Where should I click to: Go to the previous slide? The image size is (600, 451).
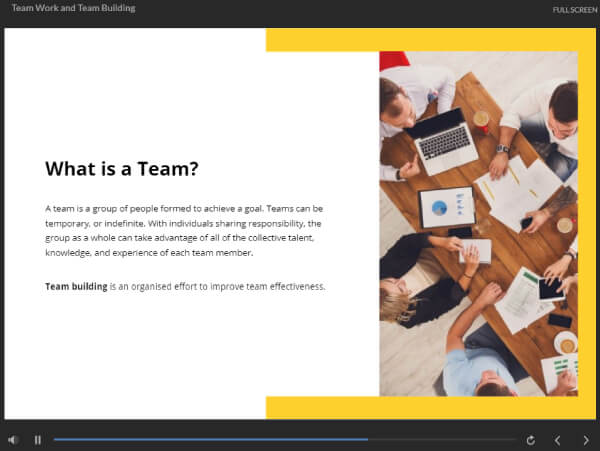[x=558, y=439]
